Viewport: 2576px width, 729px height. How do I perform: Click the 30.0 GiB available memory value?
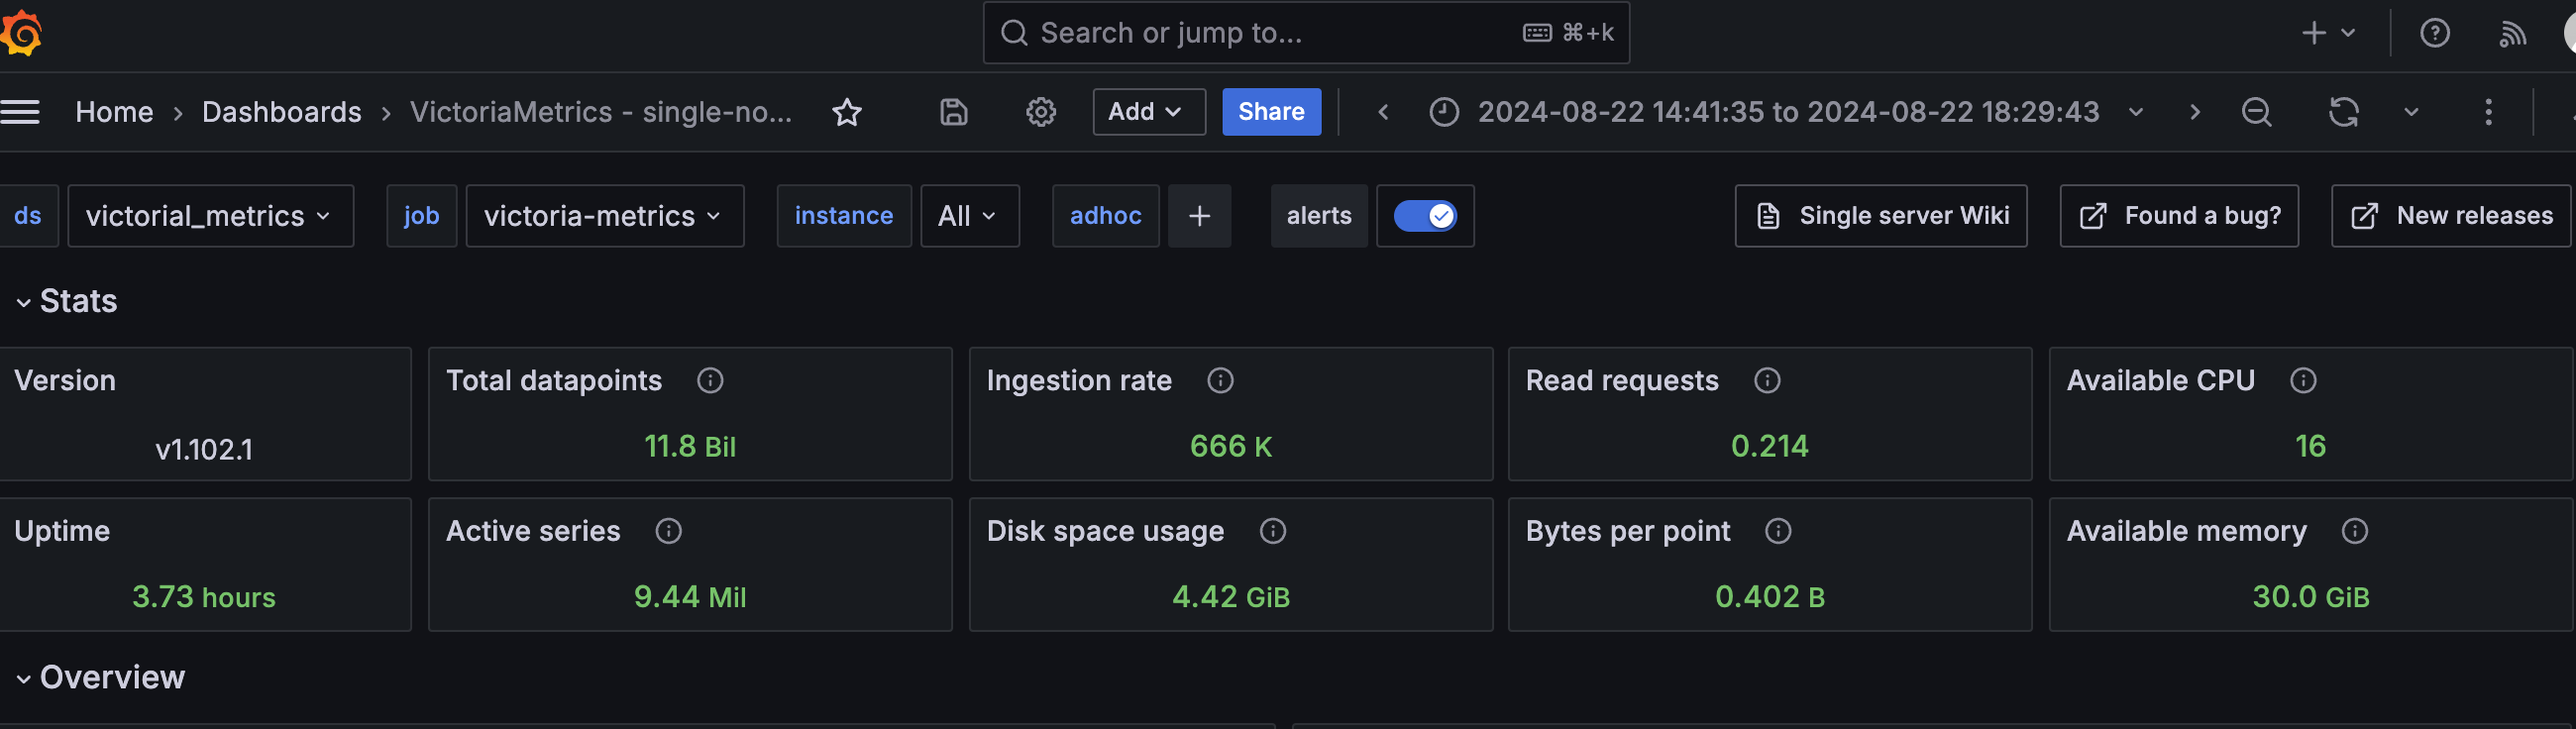tap(2310, 597)
